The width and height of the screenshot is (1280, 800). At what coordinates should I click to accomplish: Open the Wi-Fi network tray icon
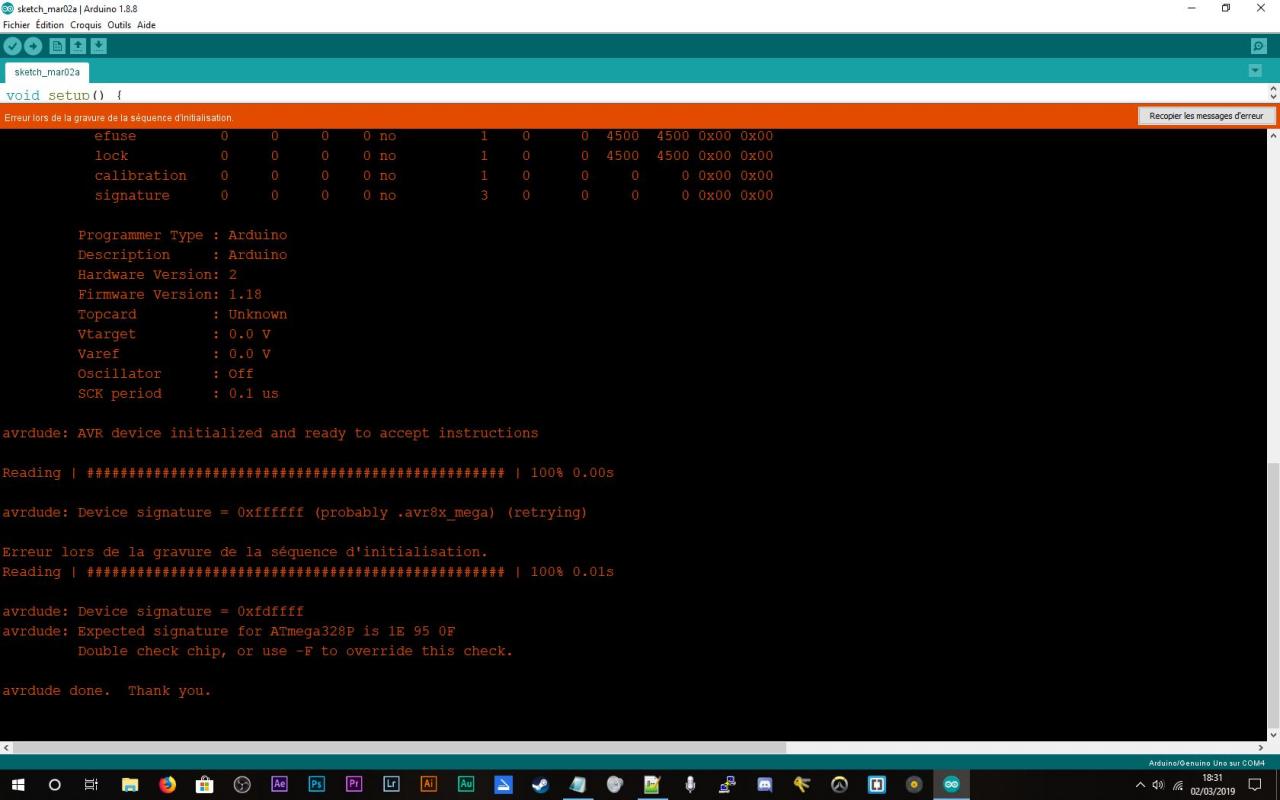1178,784
